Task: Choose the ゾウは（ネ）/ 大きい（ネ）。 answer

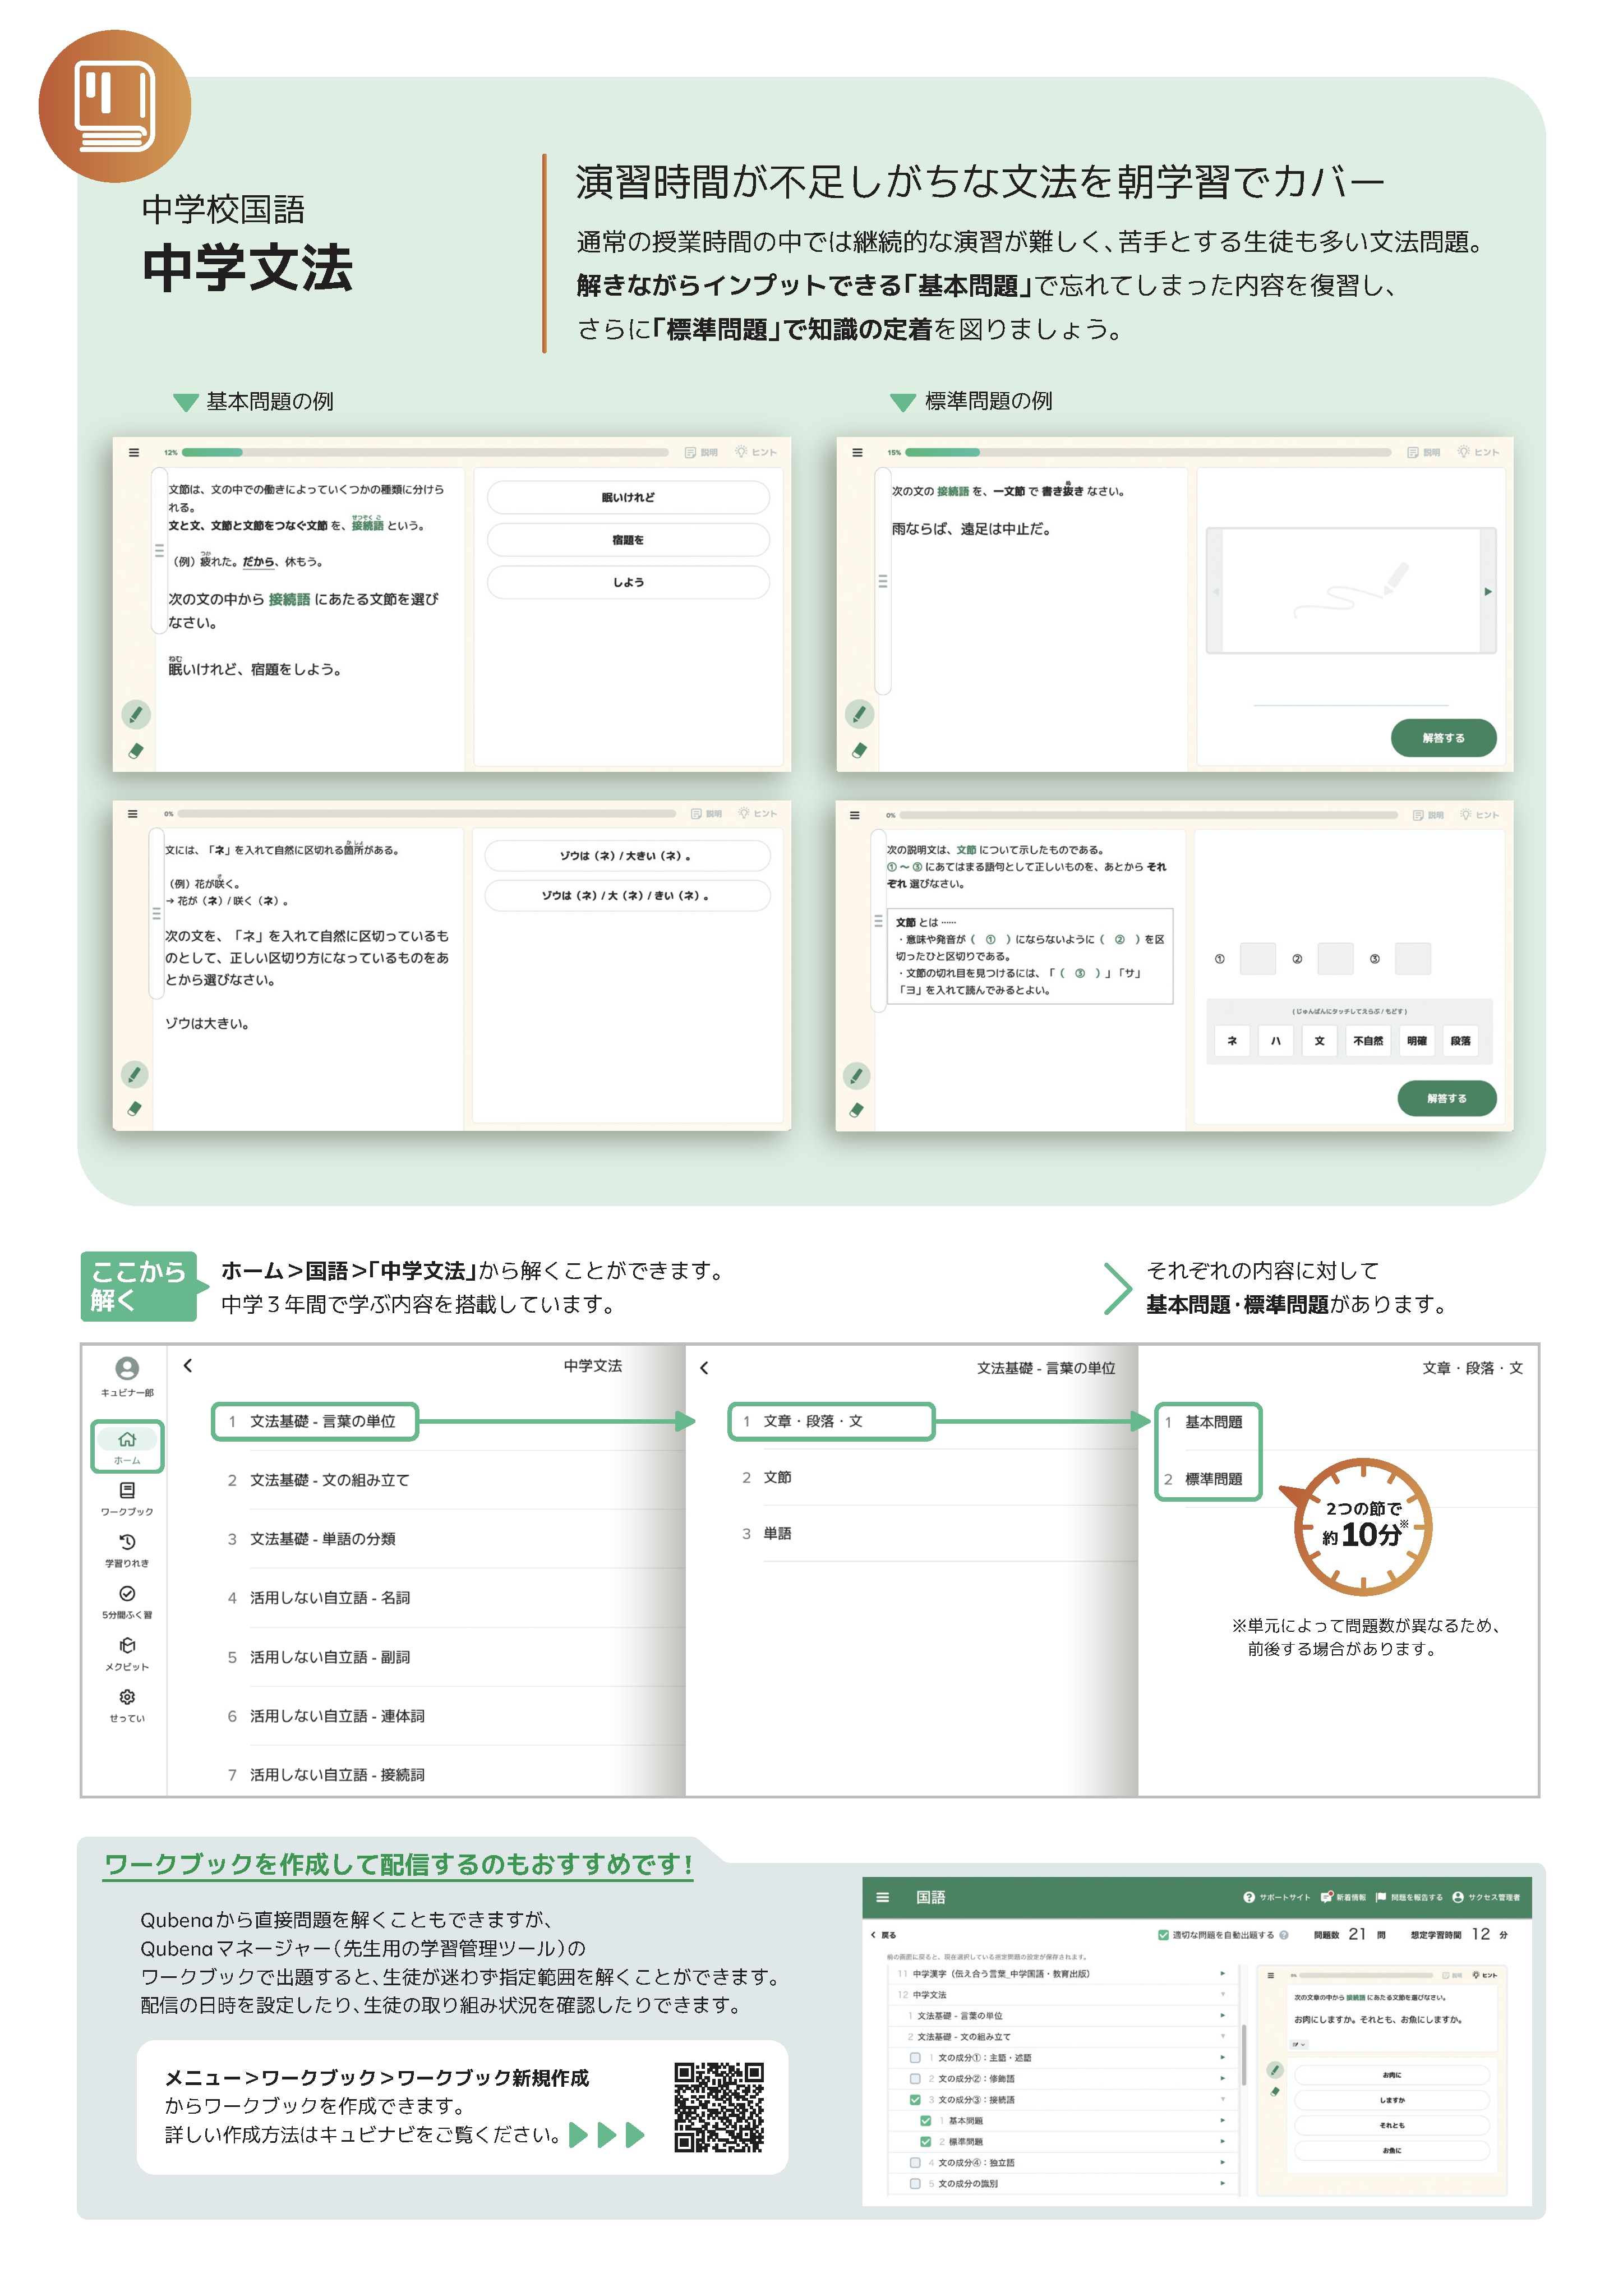Action: click(x=627, y=856)
